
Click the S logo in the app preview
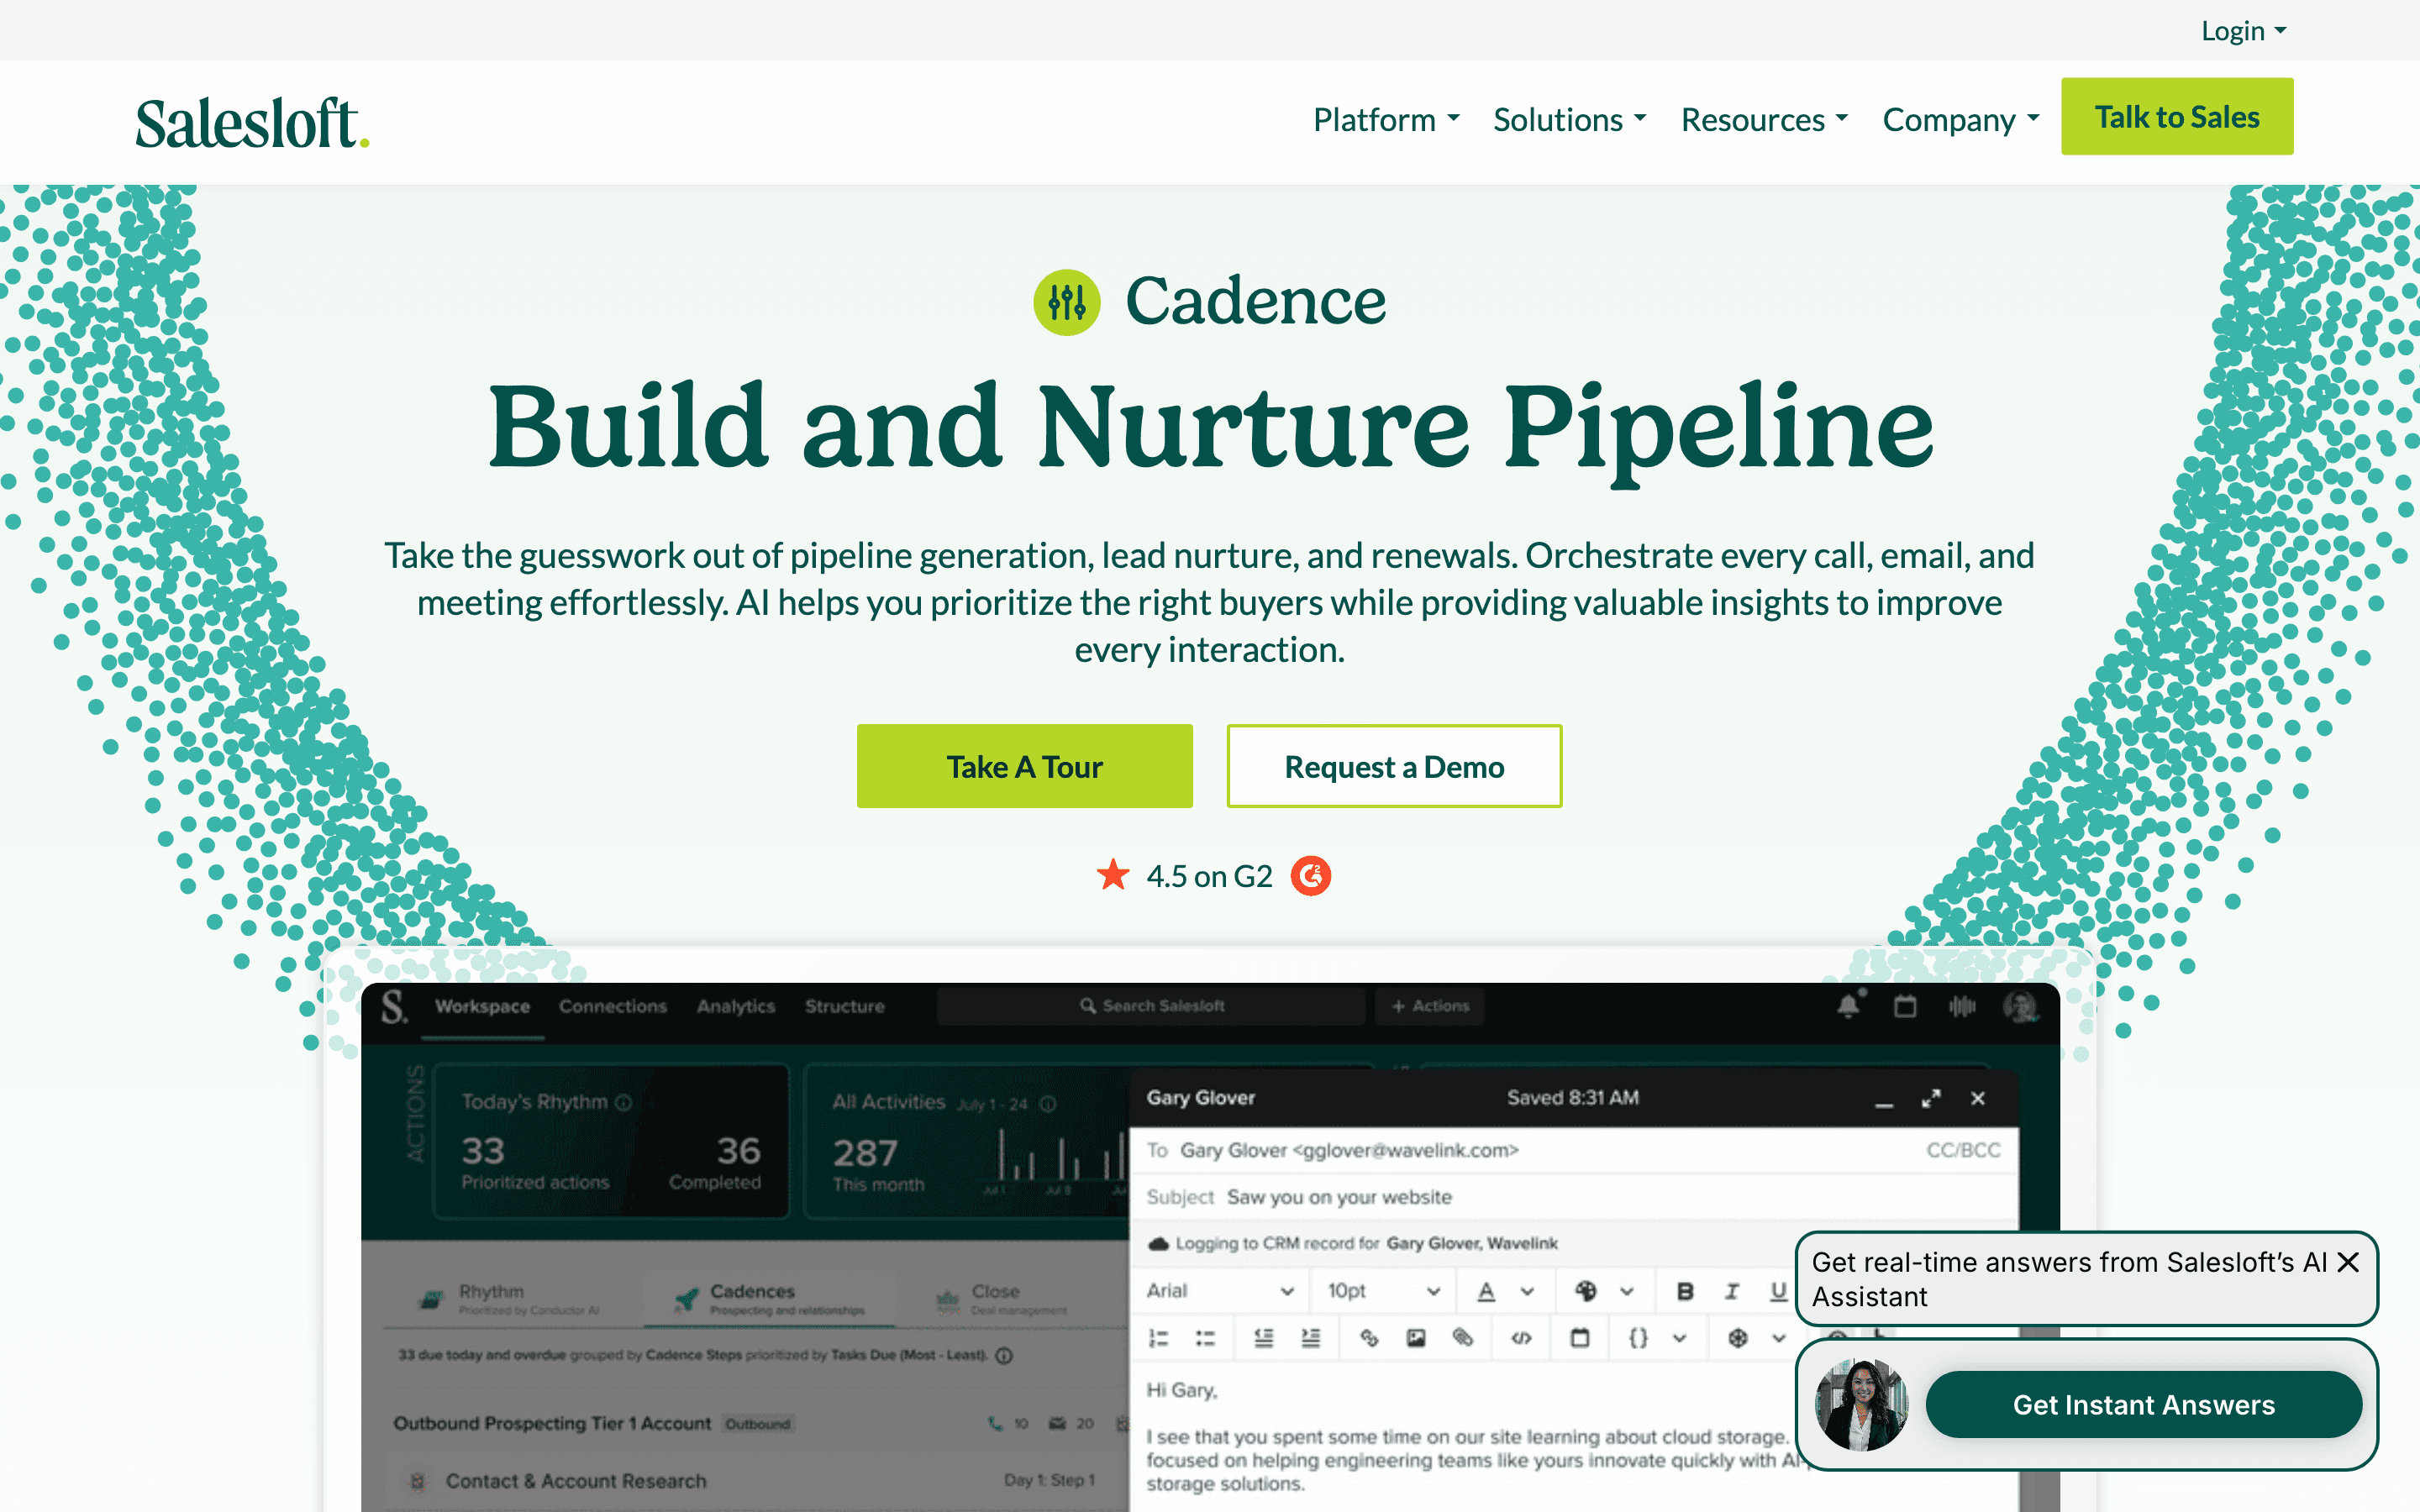click(394, 1007)
